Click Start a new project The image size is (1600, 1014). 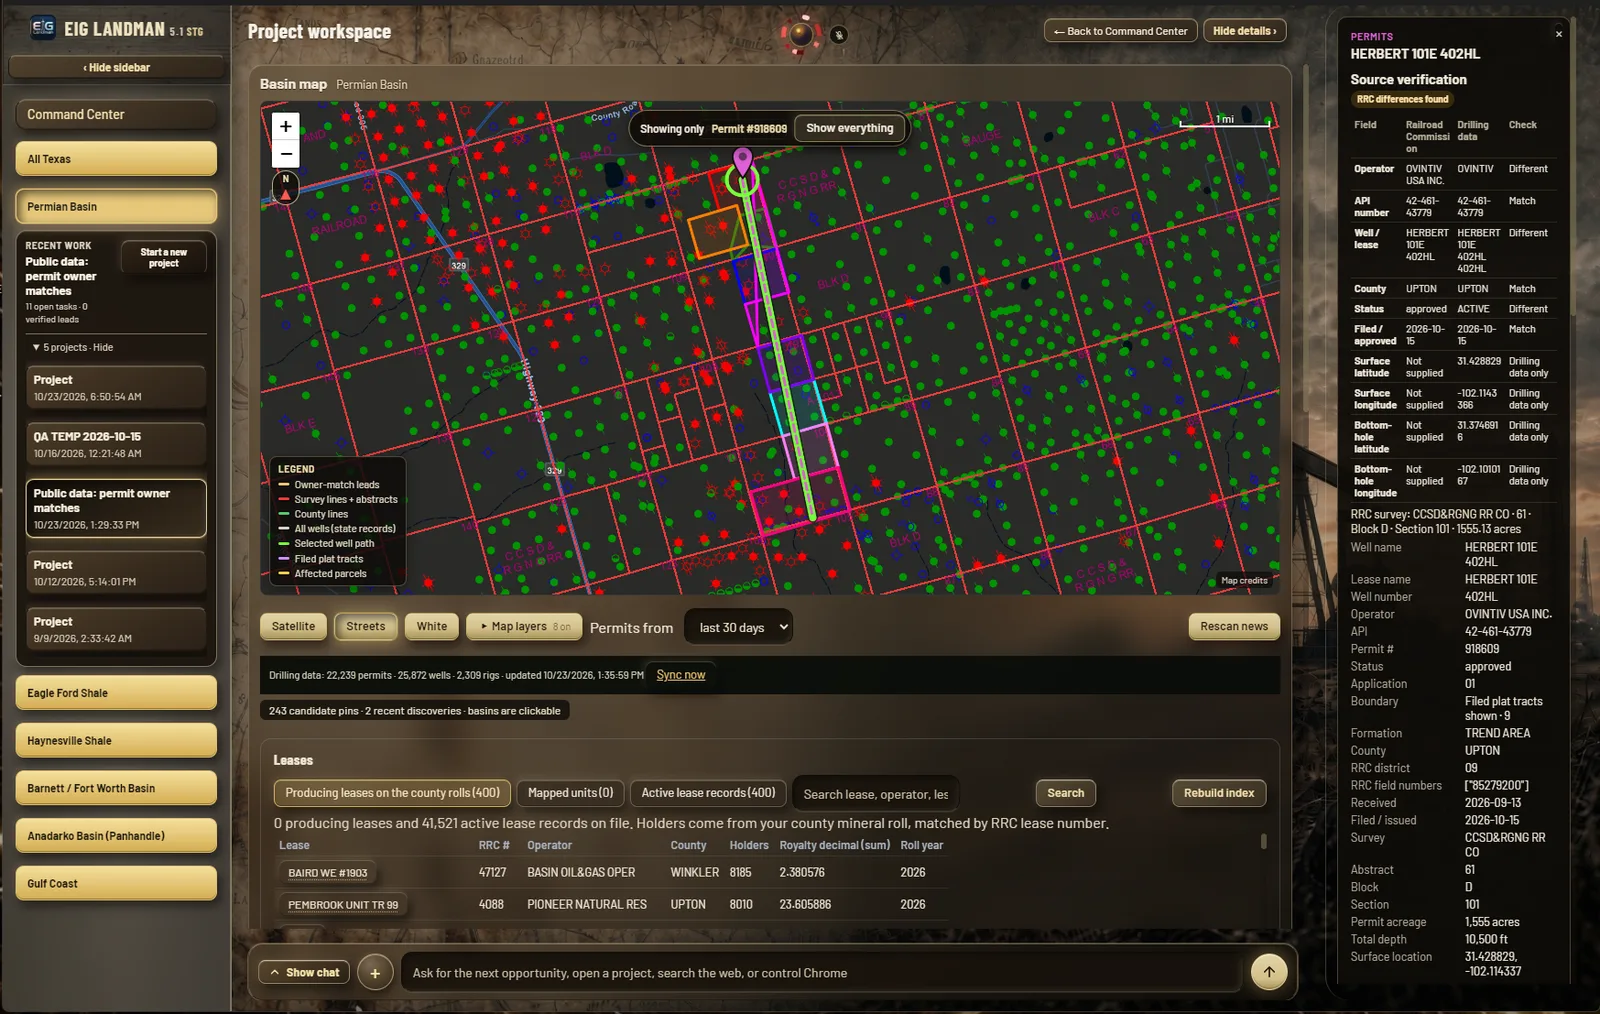click(x=163, y=258)
